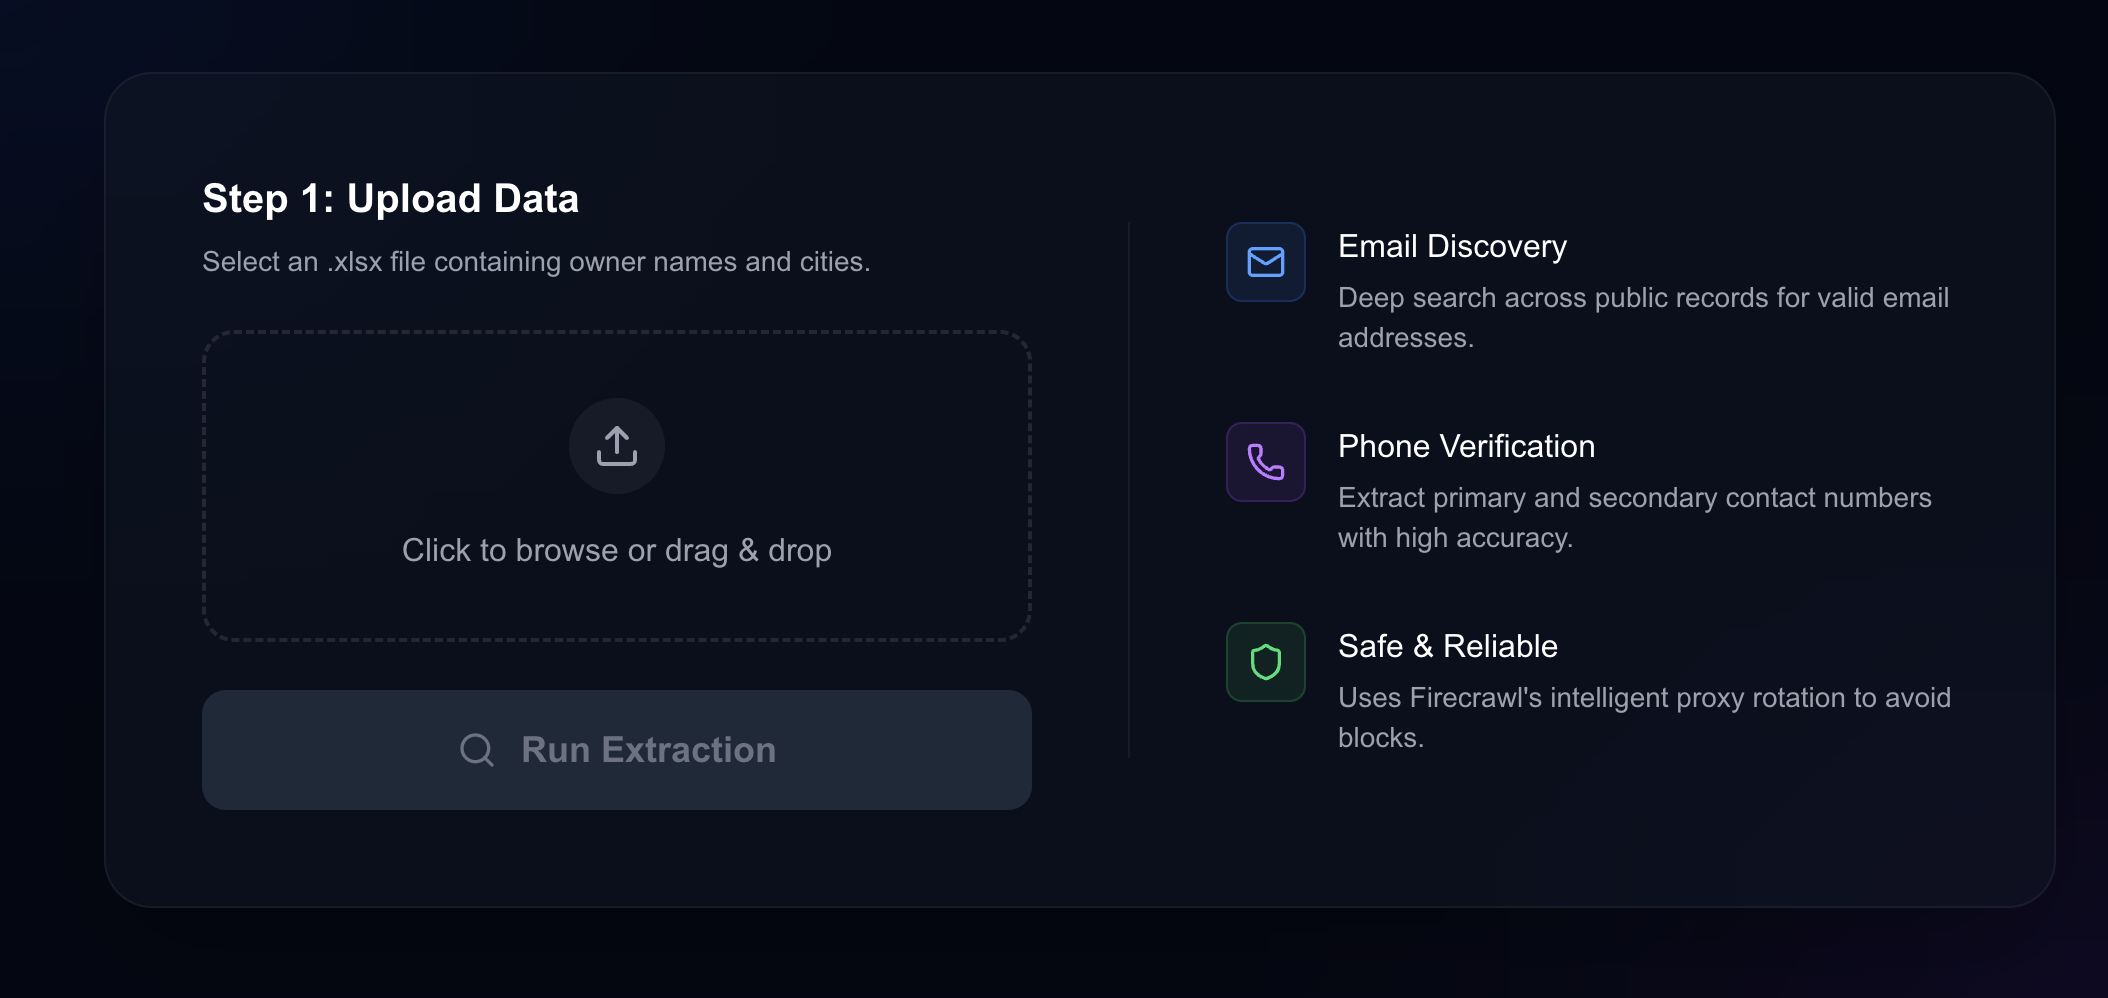This screenshot has height=998, width=2108.
Task: Click the vertical divider between the panels
Action: tap(1129, 490)
